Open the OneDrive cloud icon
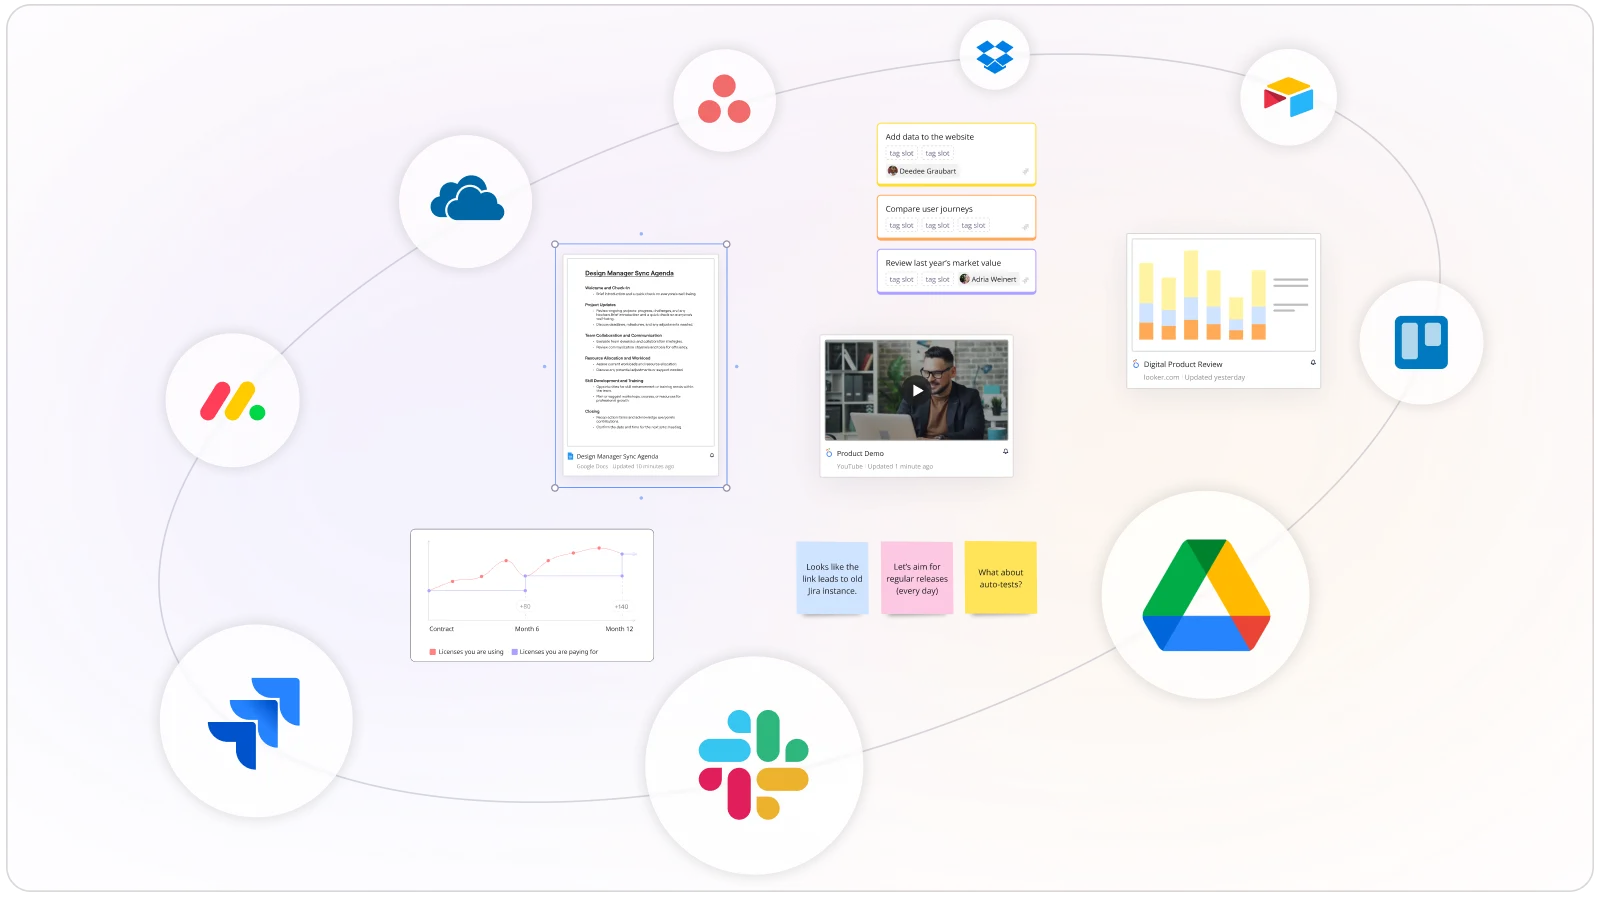Viewport: 1600px width, 900px height. (x=466, y=200)
